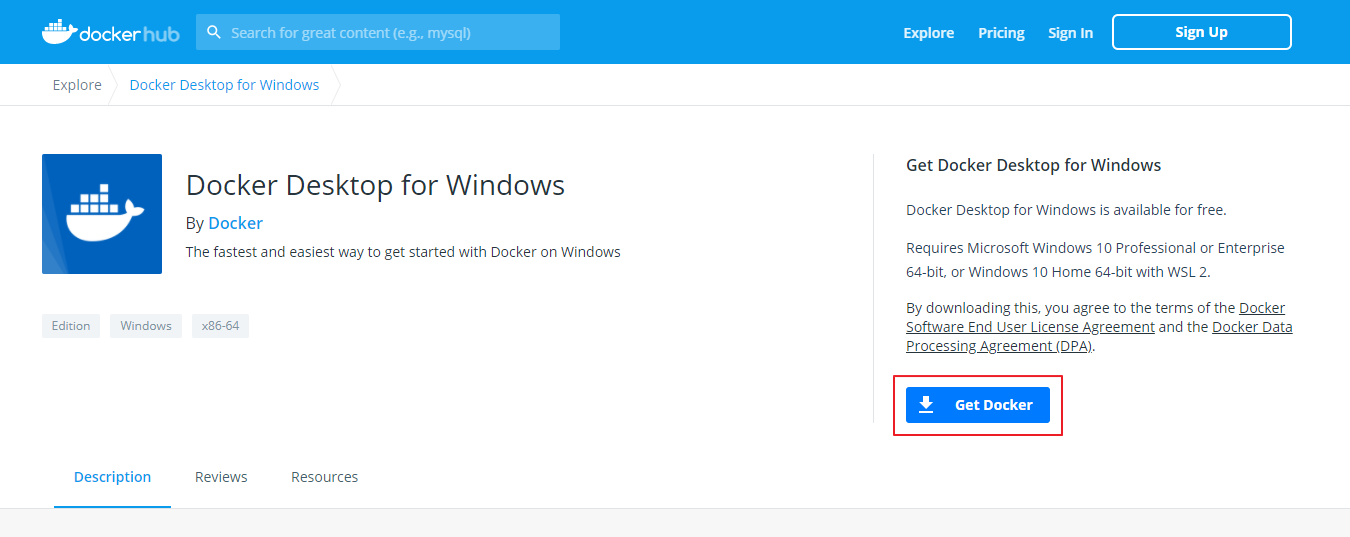The image size is (1350, 537).
Task: Open 'Docker Desktop for Windows' breadcrumb
Action: coord(224,85)
